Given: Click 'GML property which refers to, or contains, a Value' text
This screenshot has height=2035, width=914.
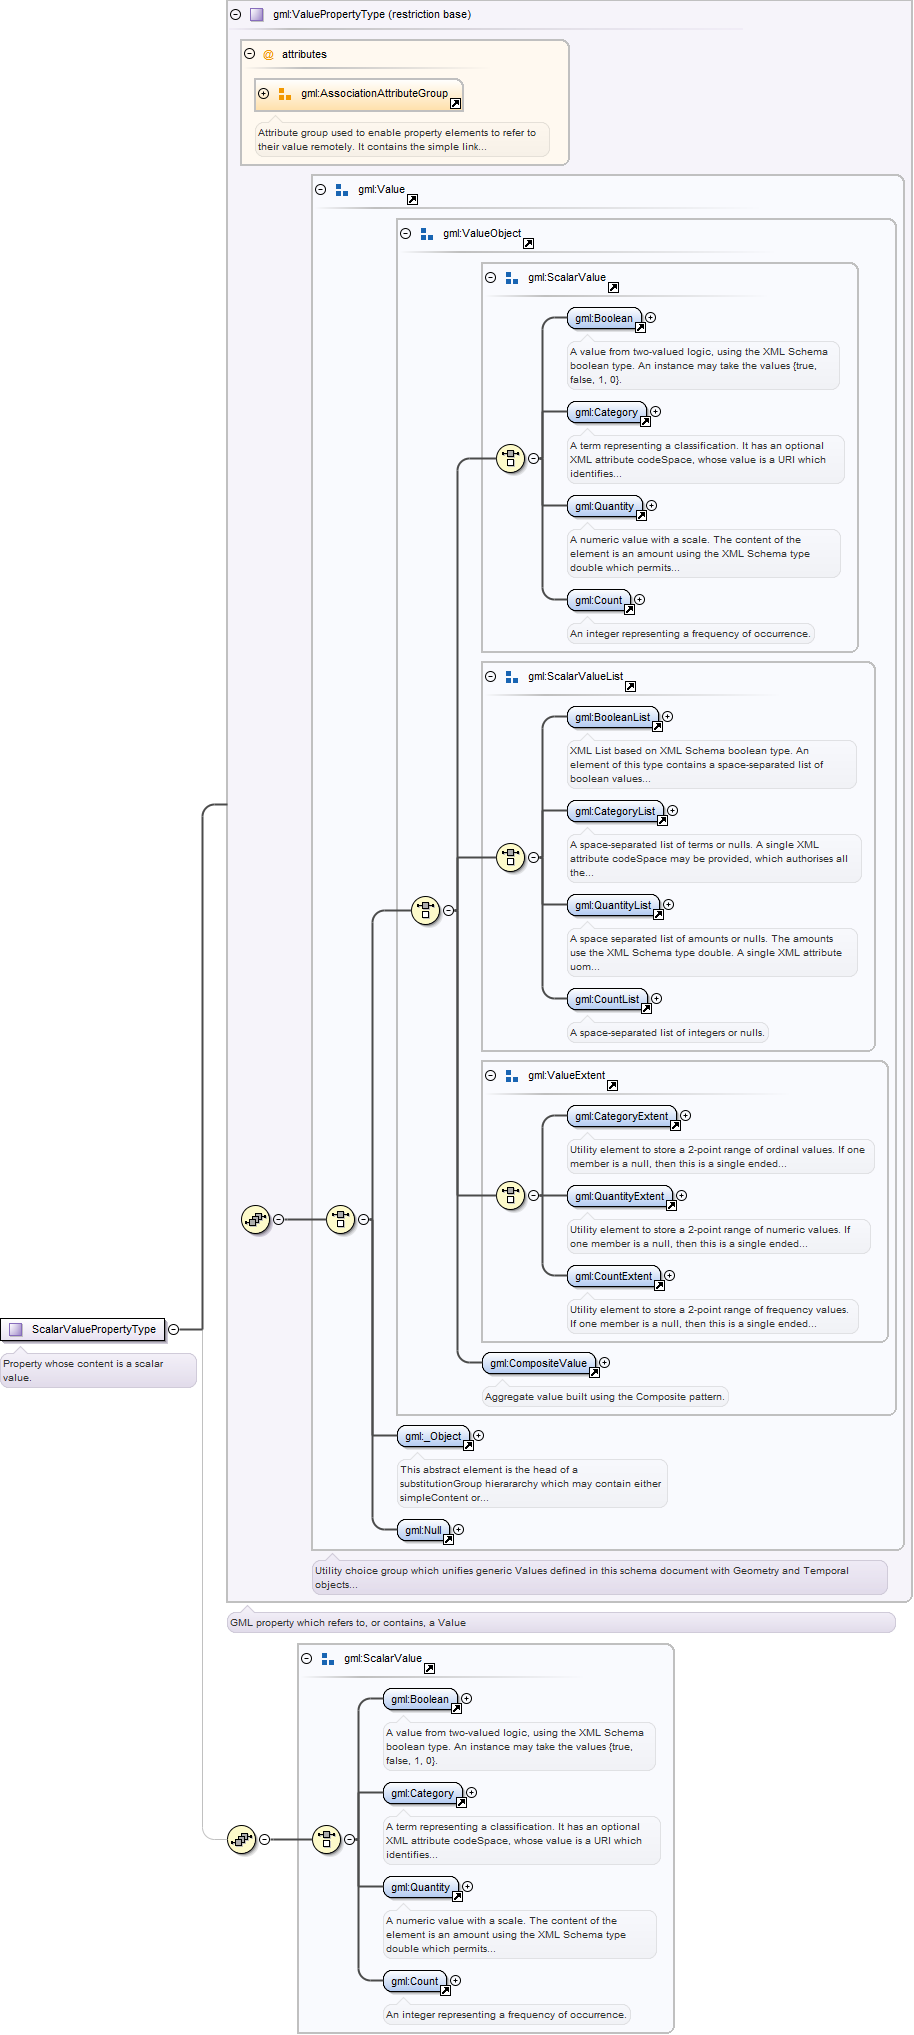Looking at the screenshot, I should pyautogui.click(x=348, y=1623).
